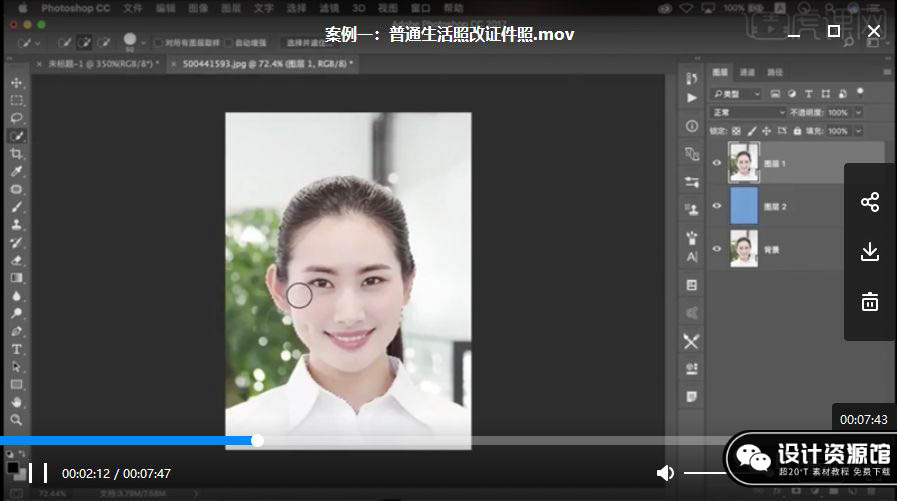Select the History Brush tool

16,242
